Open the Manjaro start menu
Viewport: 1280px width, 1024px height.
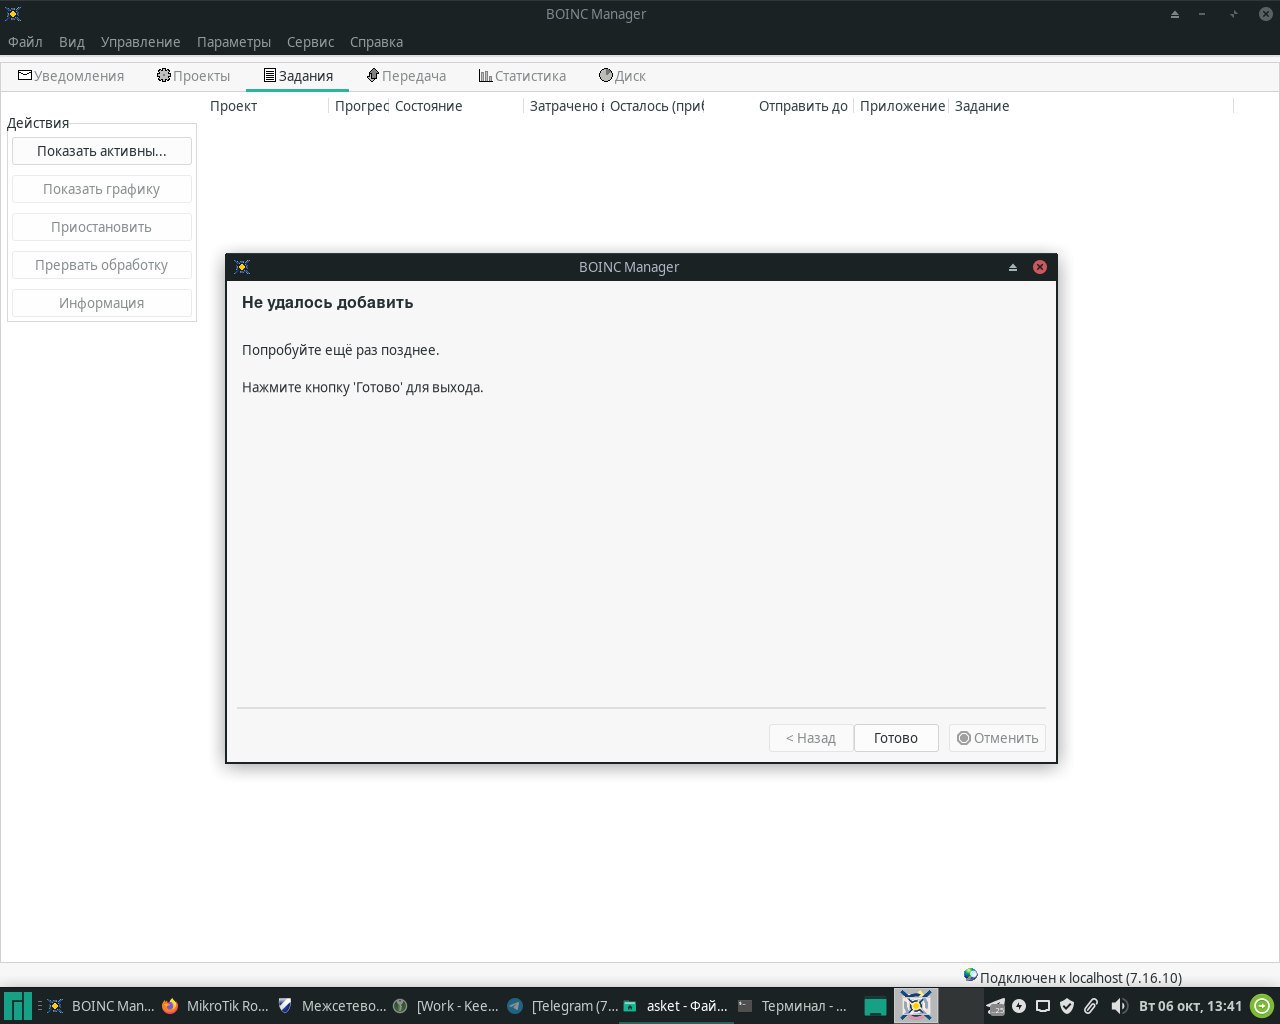pyautogui.click(x=17, y=1006)
